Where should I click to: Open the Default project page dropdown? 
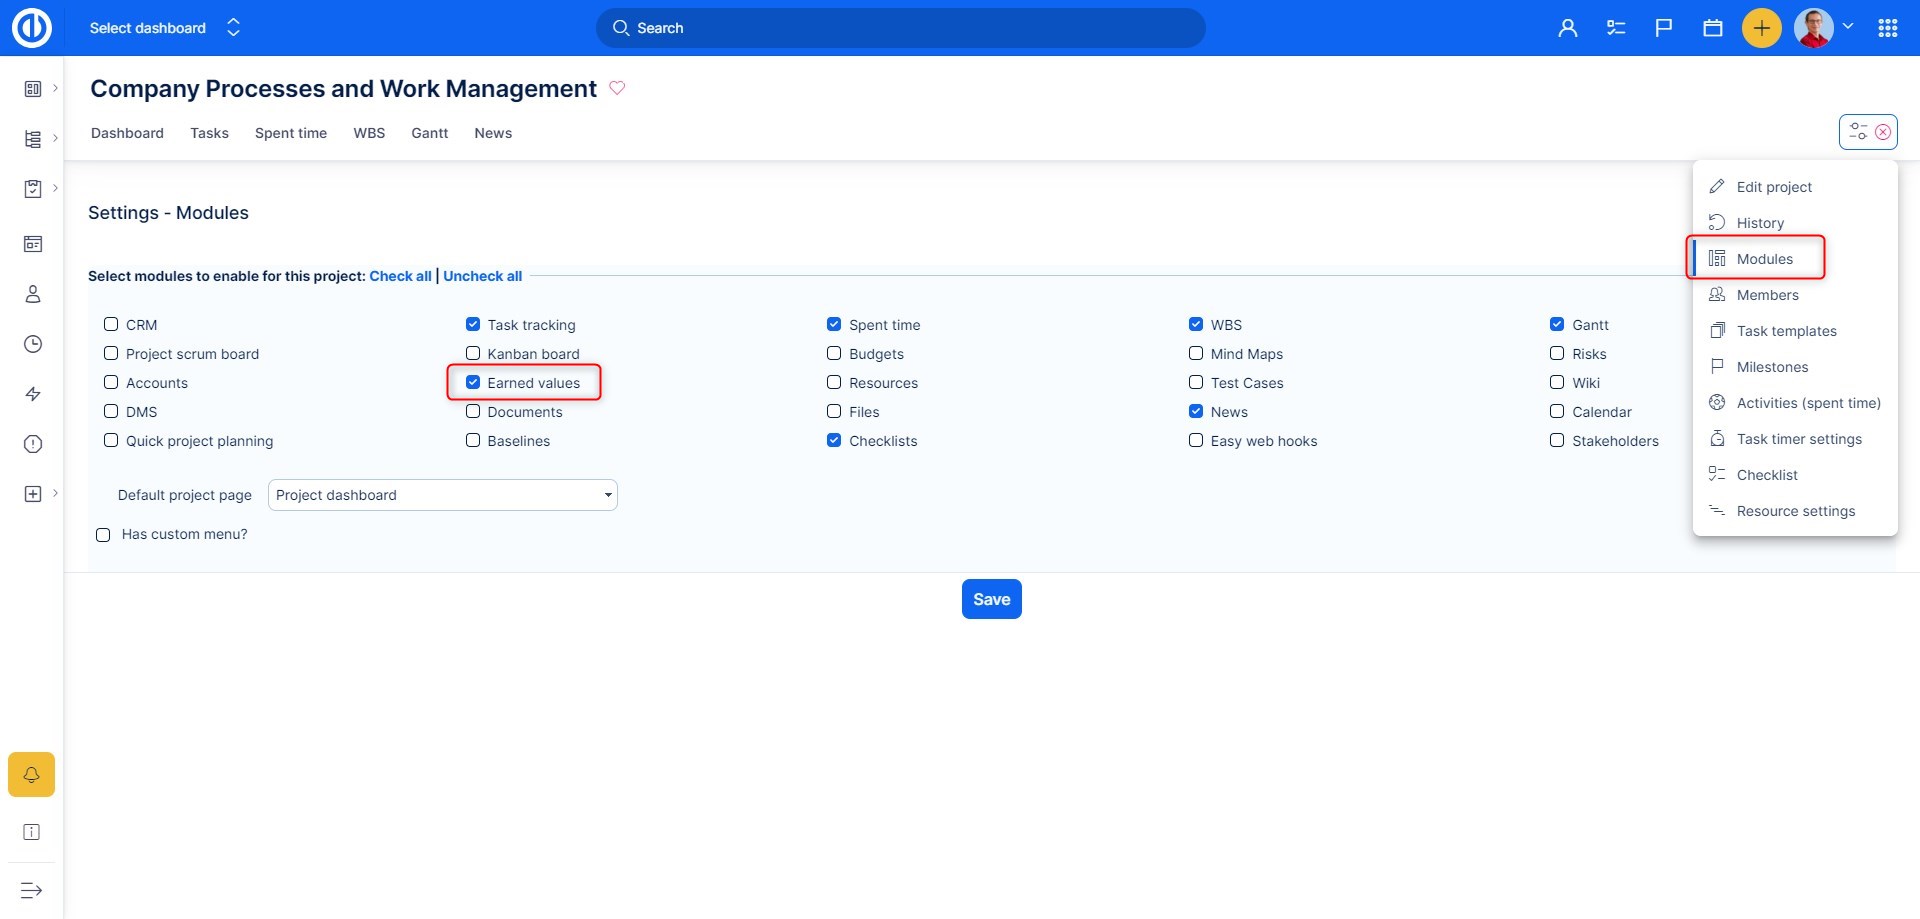coord(442,495)
